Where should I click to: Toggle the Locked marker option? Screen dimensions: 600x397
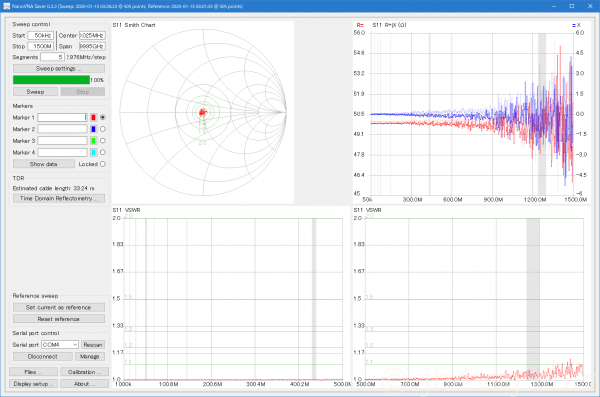(x=103, y=164)
